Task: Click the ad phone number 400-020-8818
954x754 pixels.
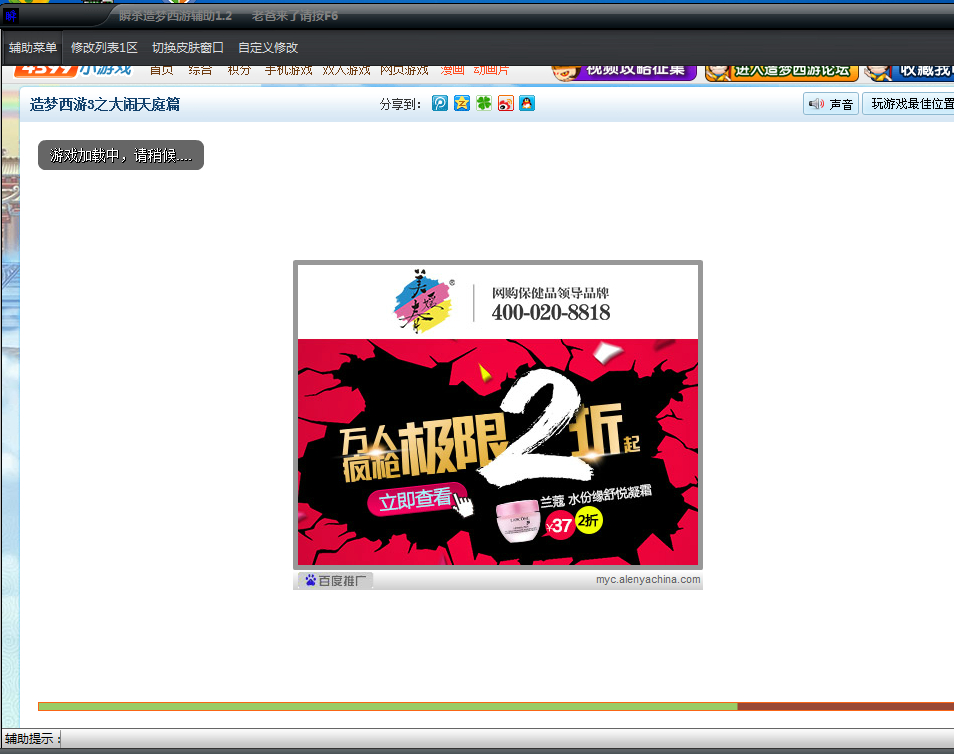Action: click(551, 312)
